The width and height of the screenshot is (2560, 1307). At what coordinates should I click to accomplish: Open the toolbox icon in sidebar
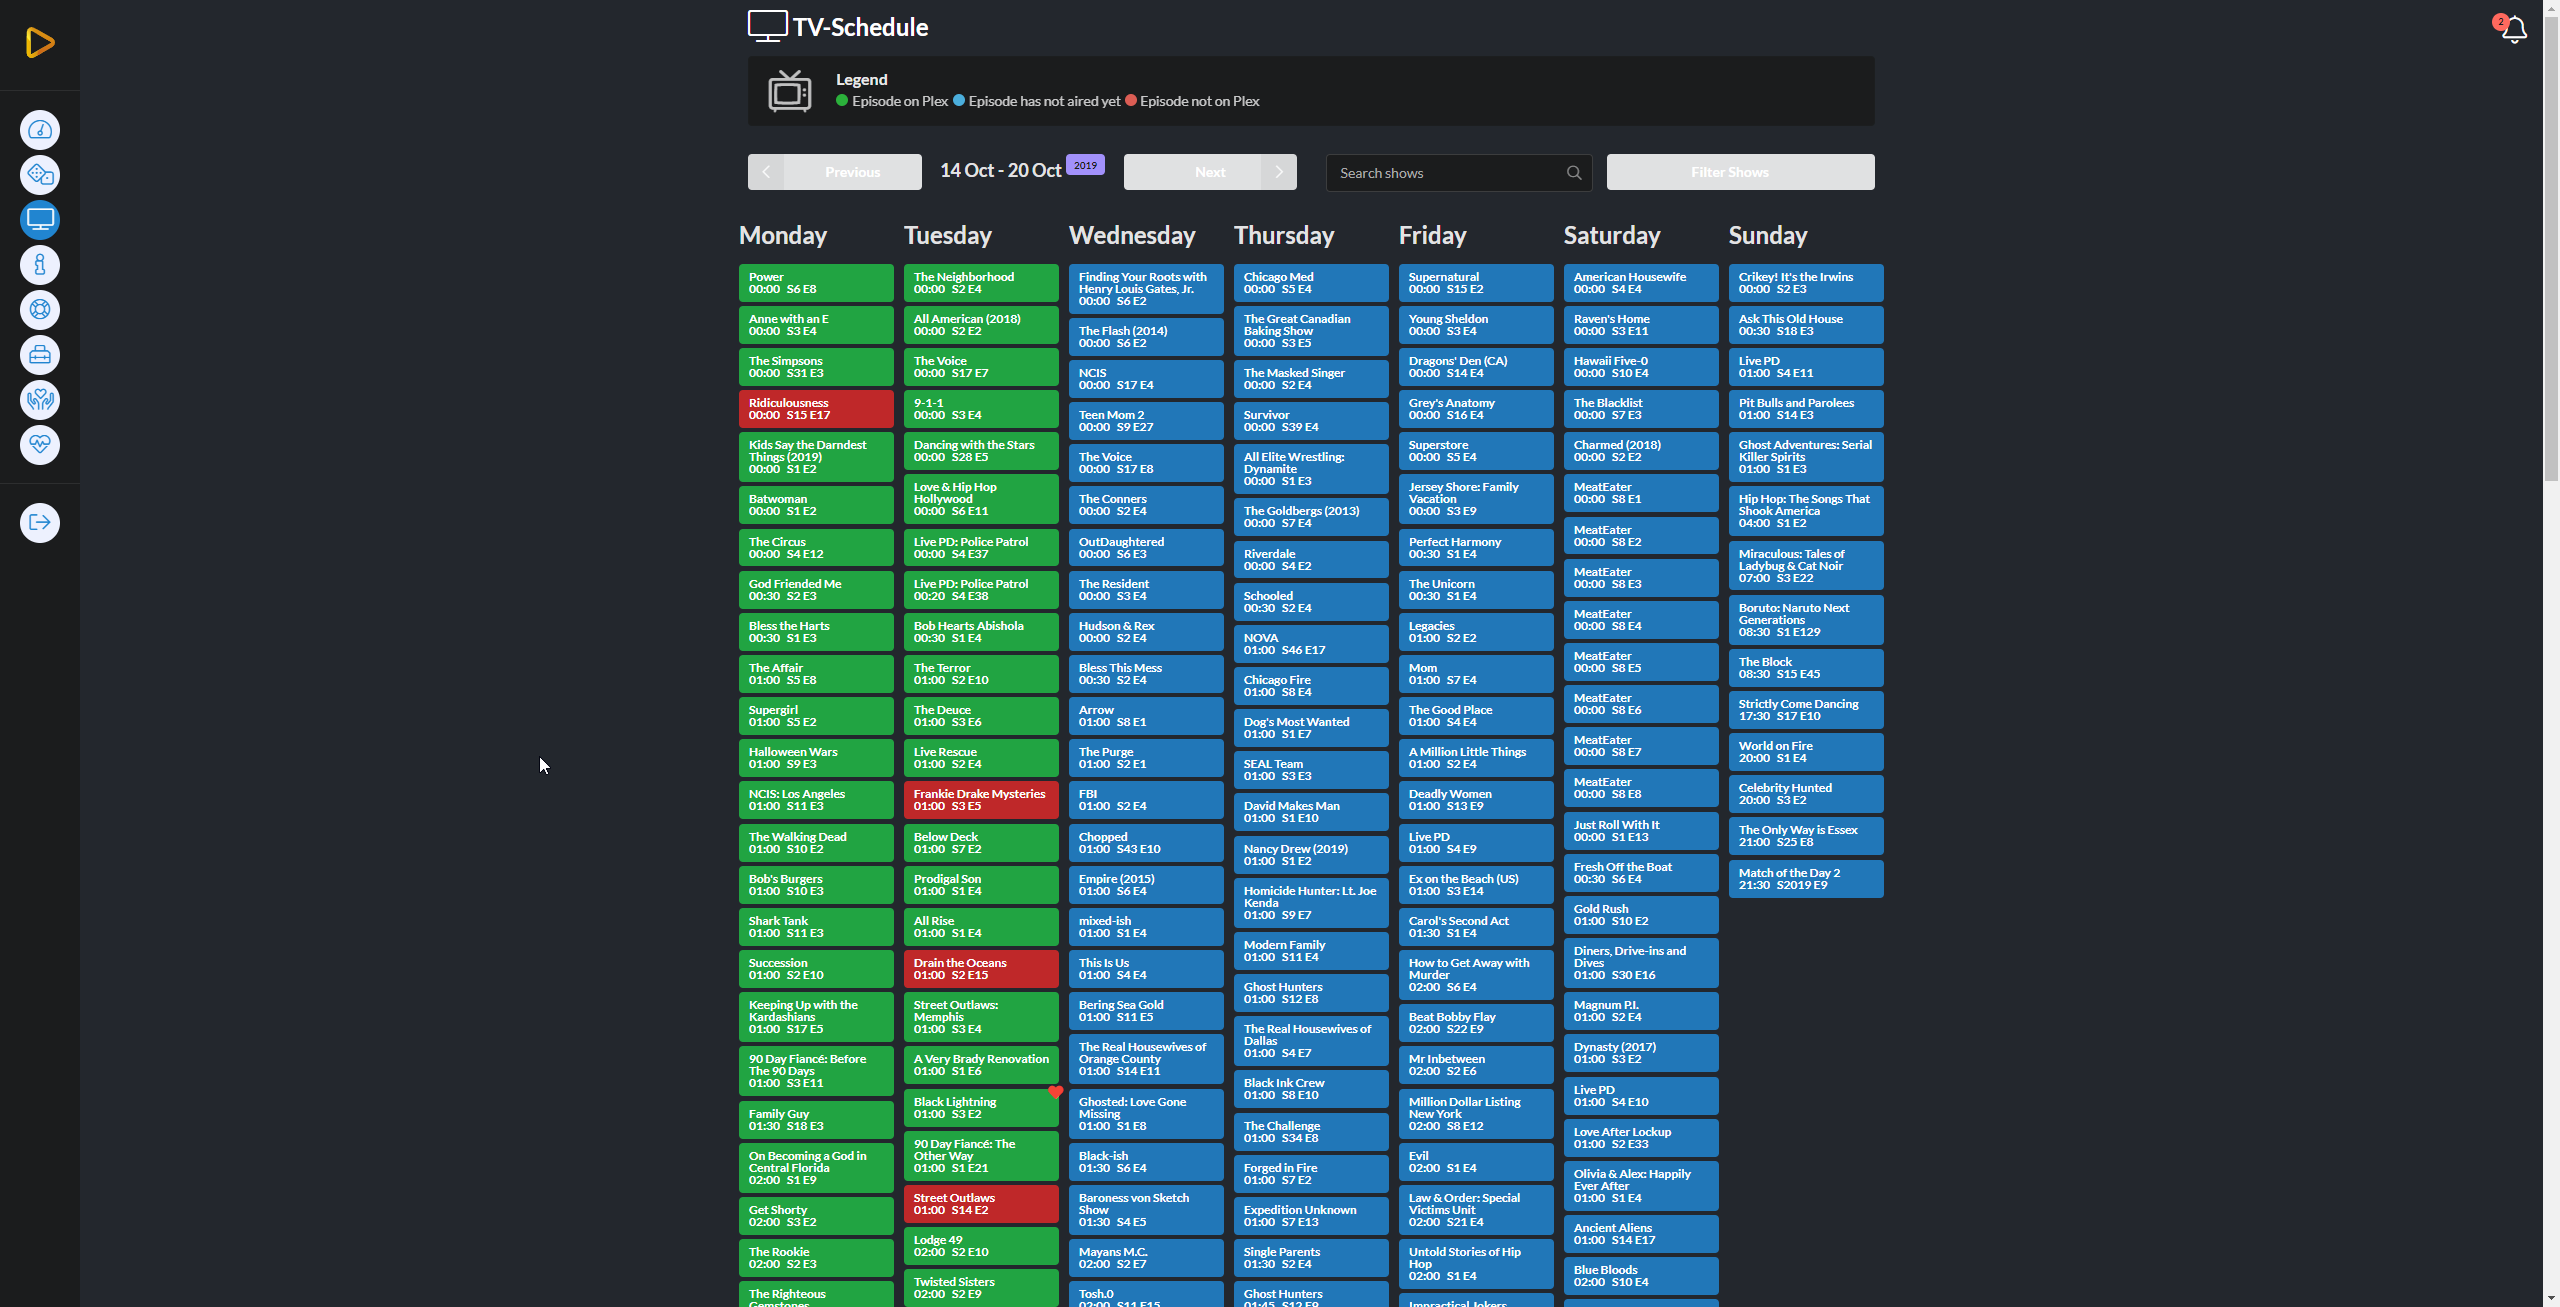(40, 355)
